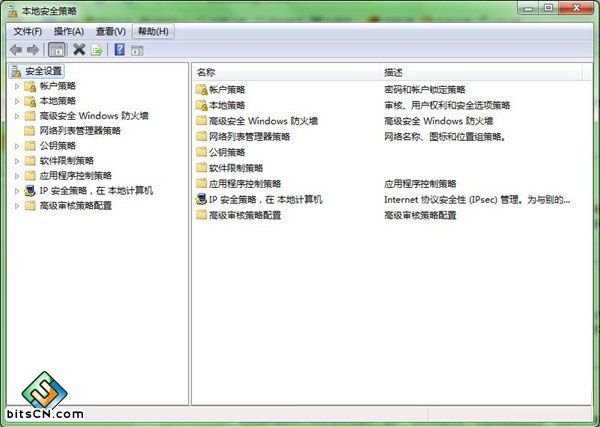600x427 pixels.
Task: Click the 安全设置 root node icon
Action: 16,71
